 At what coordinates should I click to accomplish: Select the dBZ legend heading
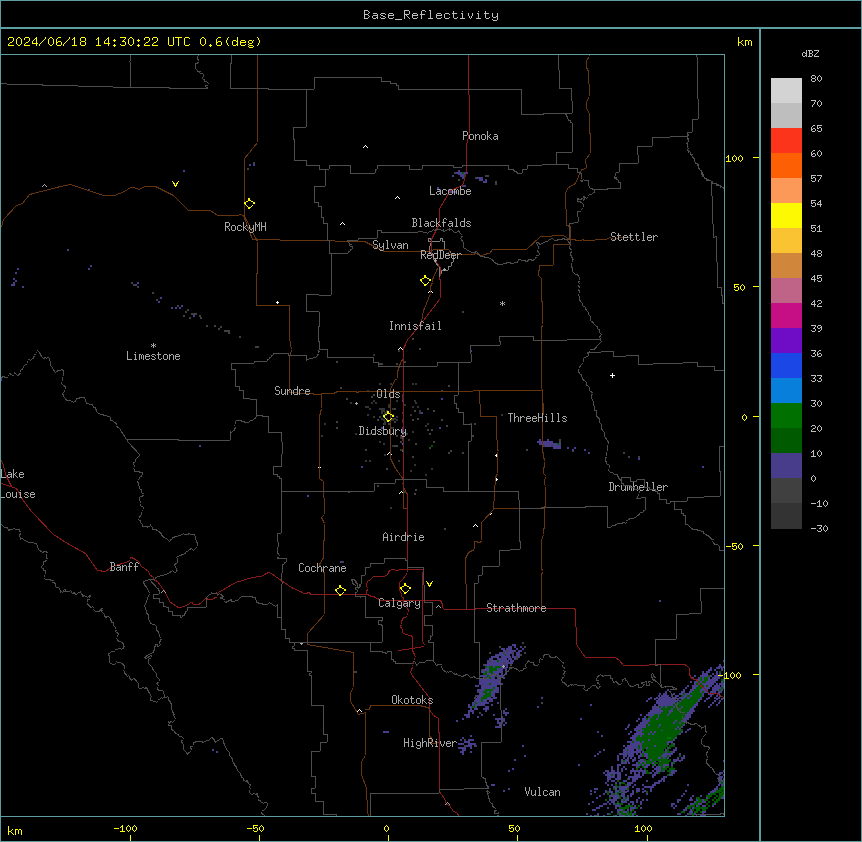click(810, 53)
